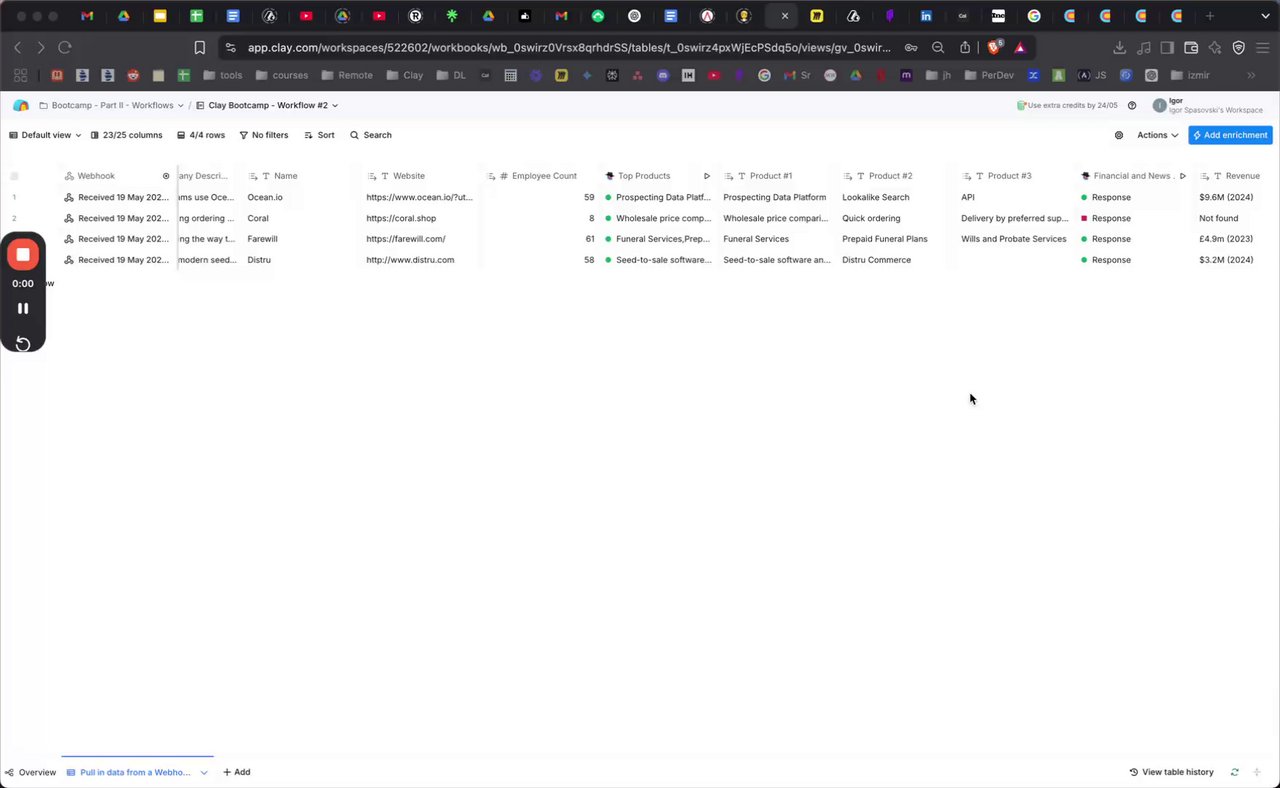Run the Top Products column play arrow
Image resolution: width=1280 pixels, height=788 pixels.
707,176
